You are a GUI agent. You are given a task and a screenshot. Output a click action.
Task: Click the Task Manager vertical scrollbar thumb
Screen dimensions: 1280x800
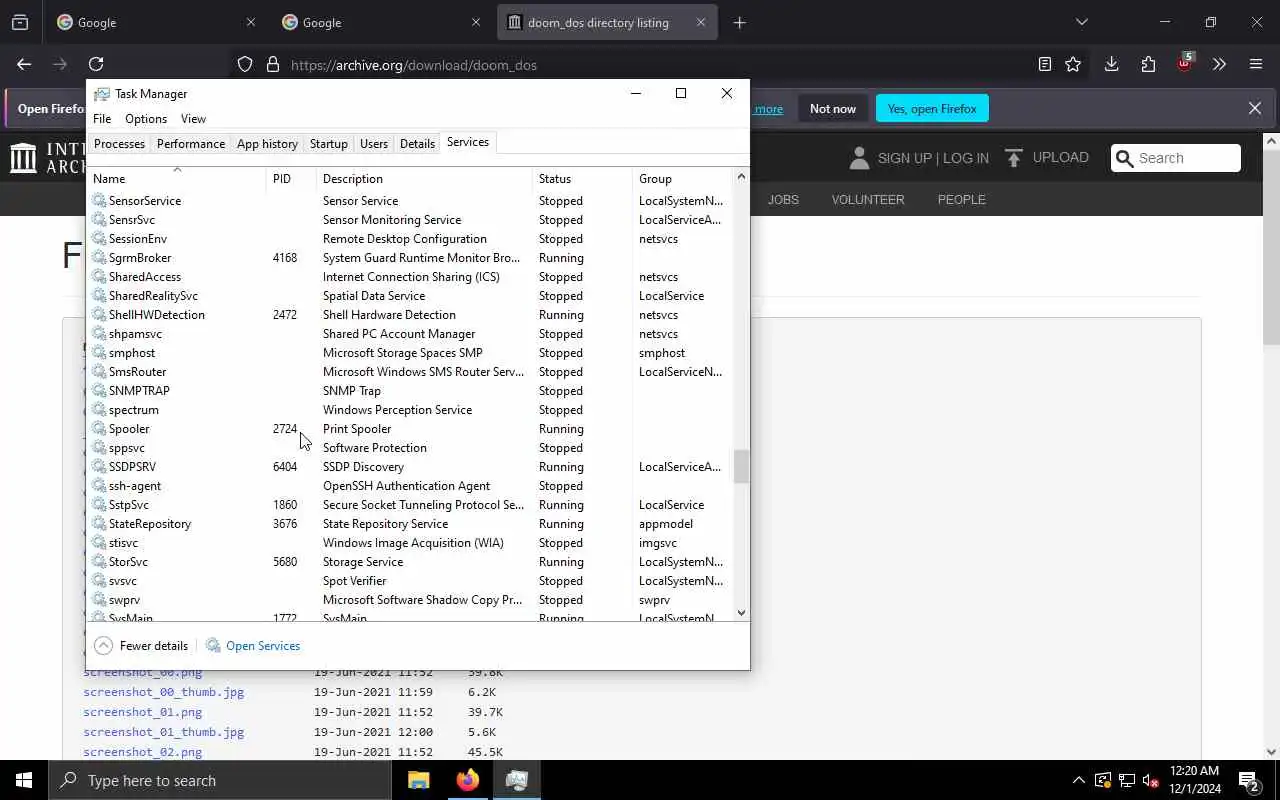coord(741,467)
